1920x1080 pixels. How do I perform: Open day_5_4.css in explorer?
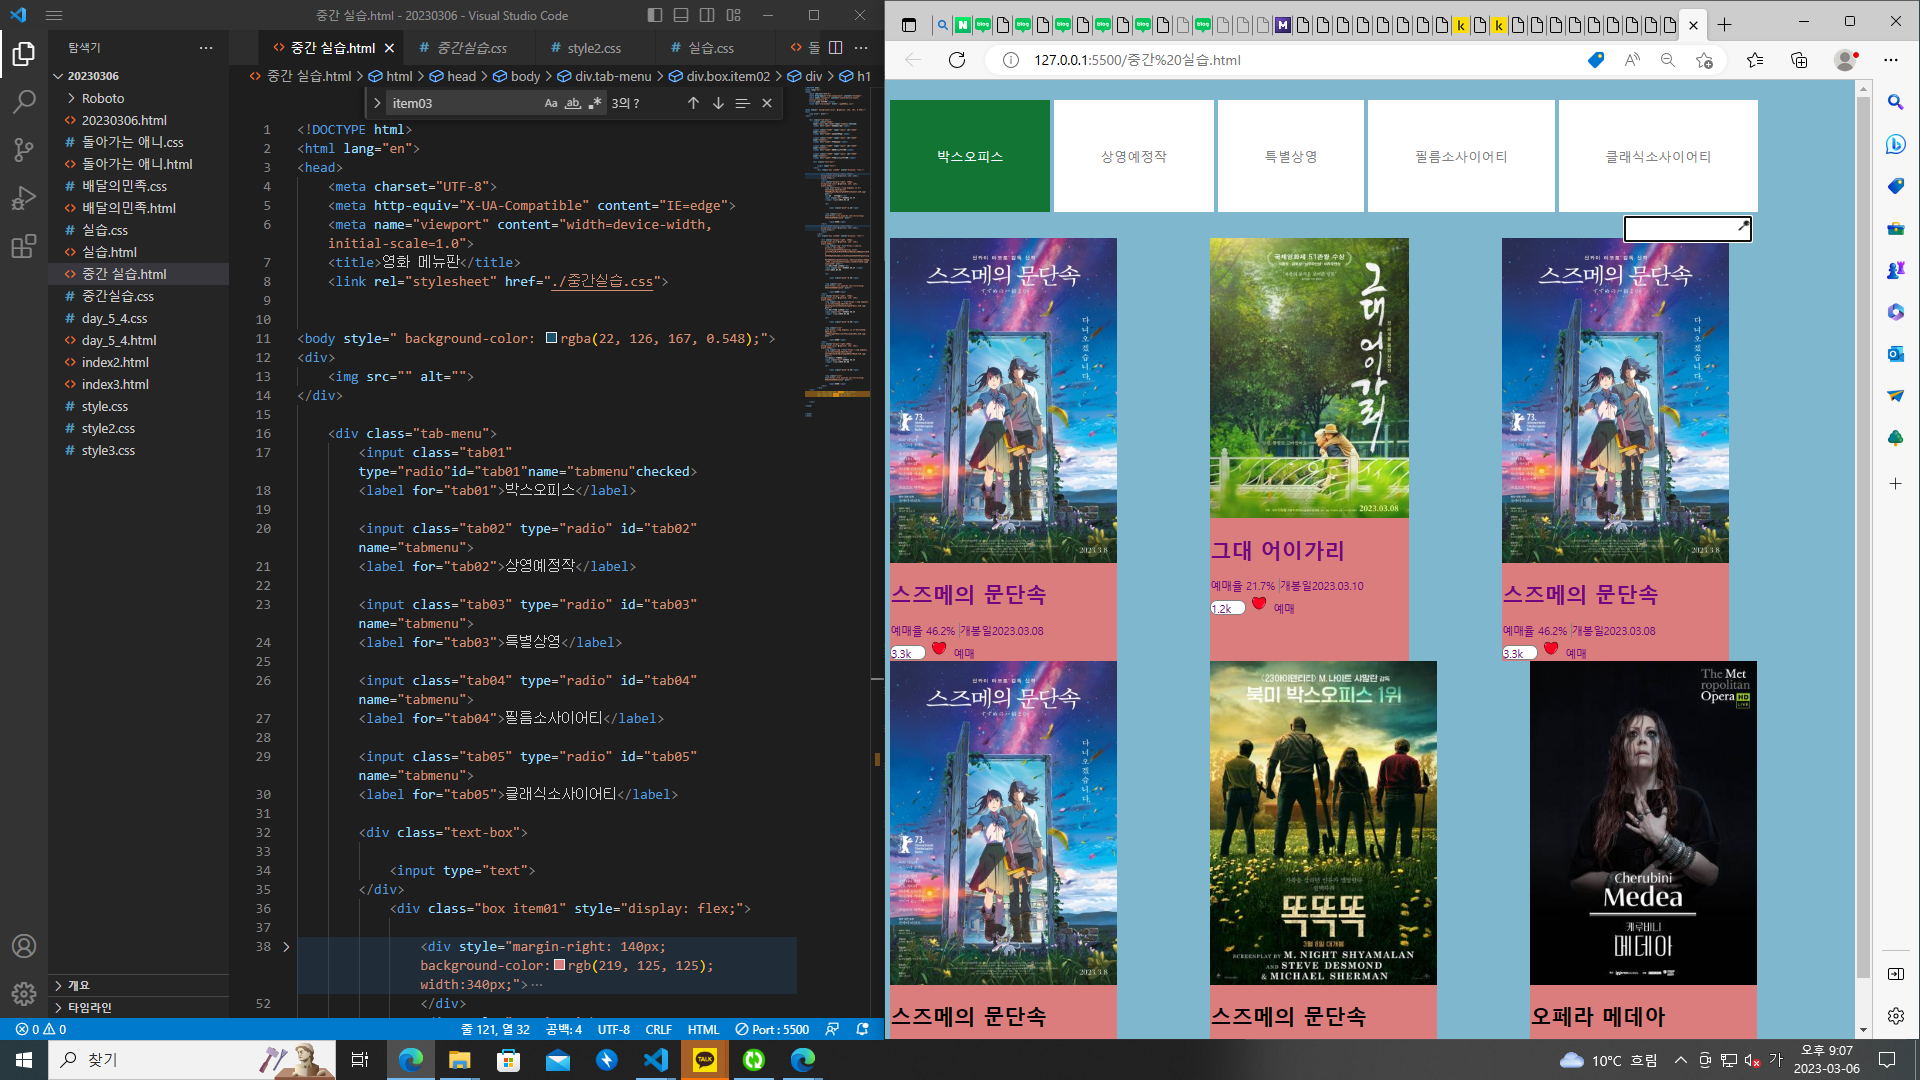[114, 318]
